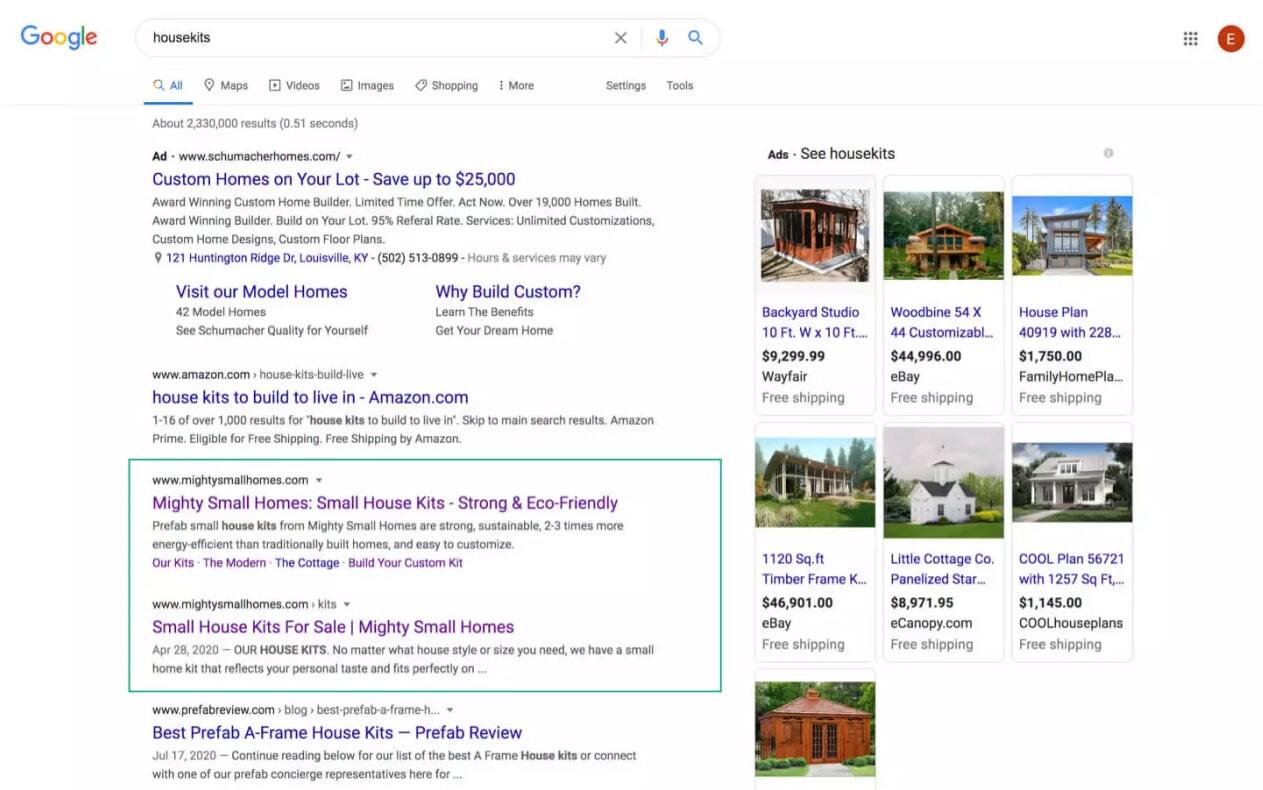Follow The Cottage sitelink
The width and height of the screenshot is (1263, 790).
click(x=307, y=563)
